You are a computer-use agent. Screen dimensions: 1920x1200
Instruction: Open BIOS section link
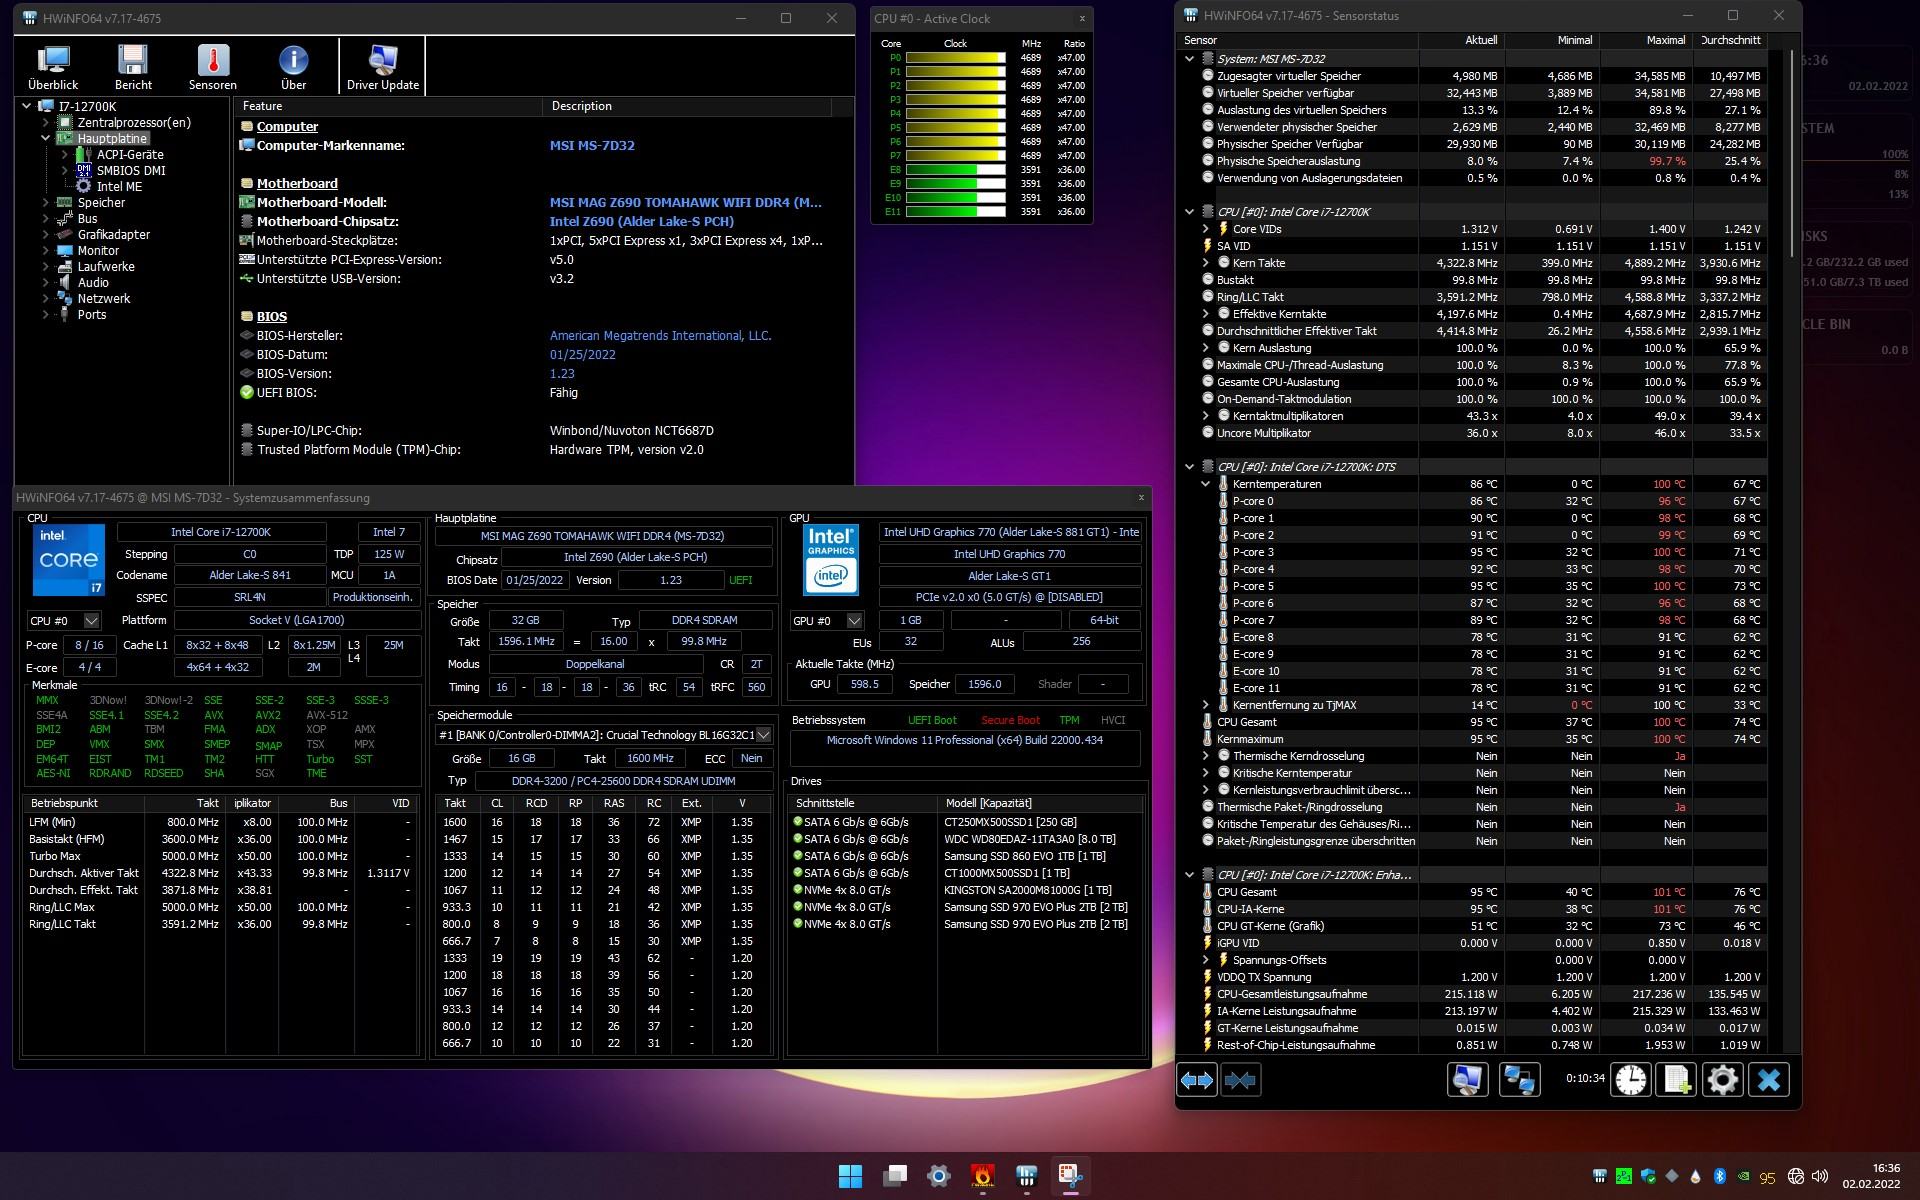tap(272, 316)
